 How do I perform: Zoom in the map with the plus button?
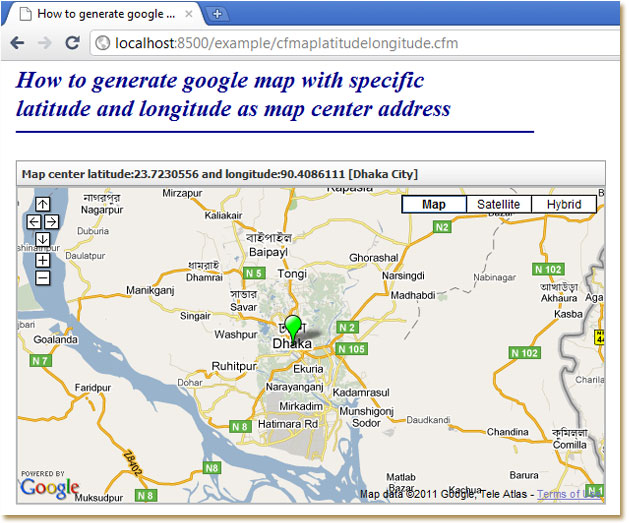43,260
